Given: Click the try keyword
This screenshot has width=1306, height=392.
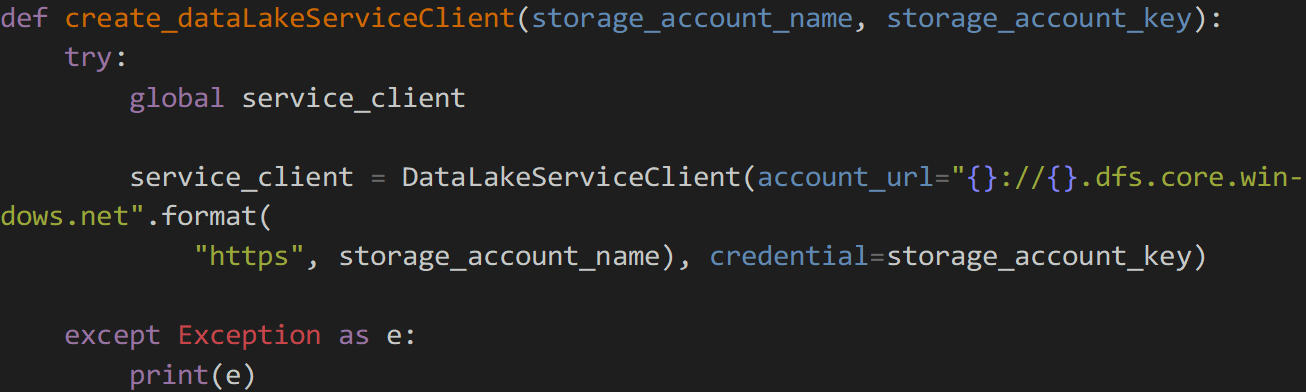Looking at the screenshot, I should [x=89, y=59].
